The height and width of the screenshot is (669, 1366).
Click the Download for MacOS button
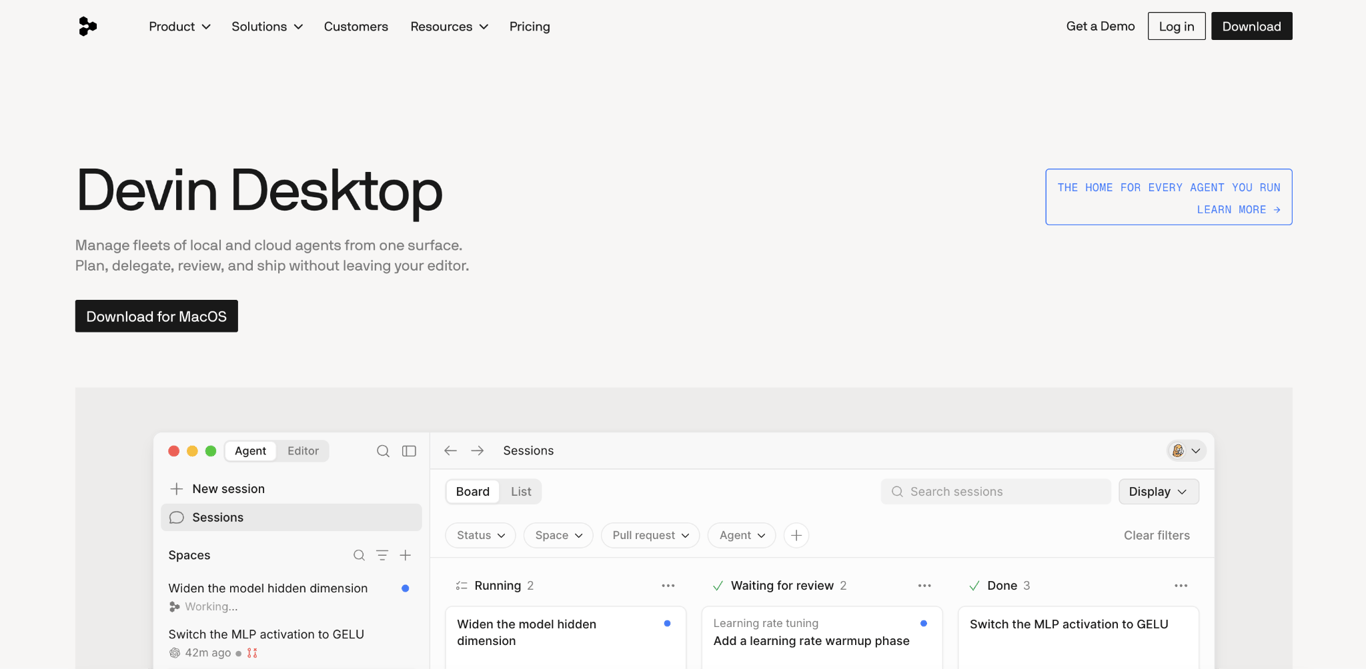coord(156,316)
